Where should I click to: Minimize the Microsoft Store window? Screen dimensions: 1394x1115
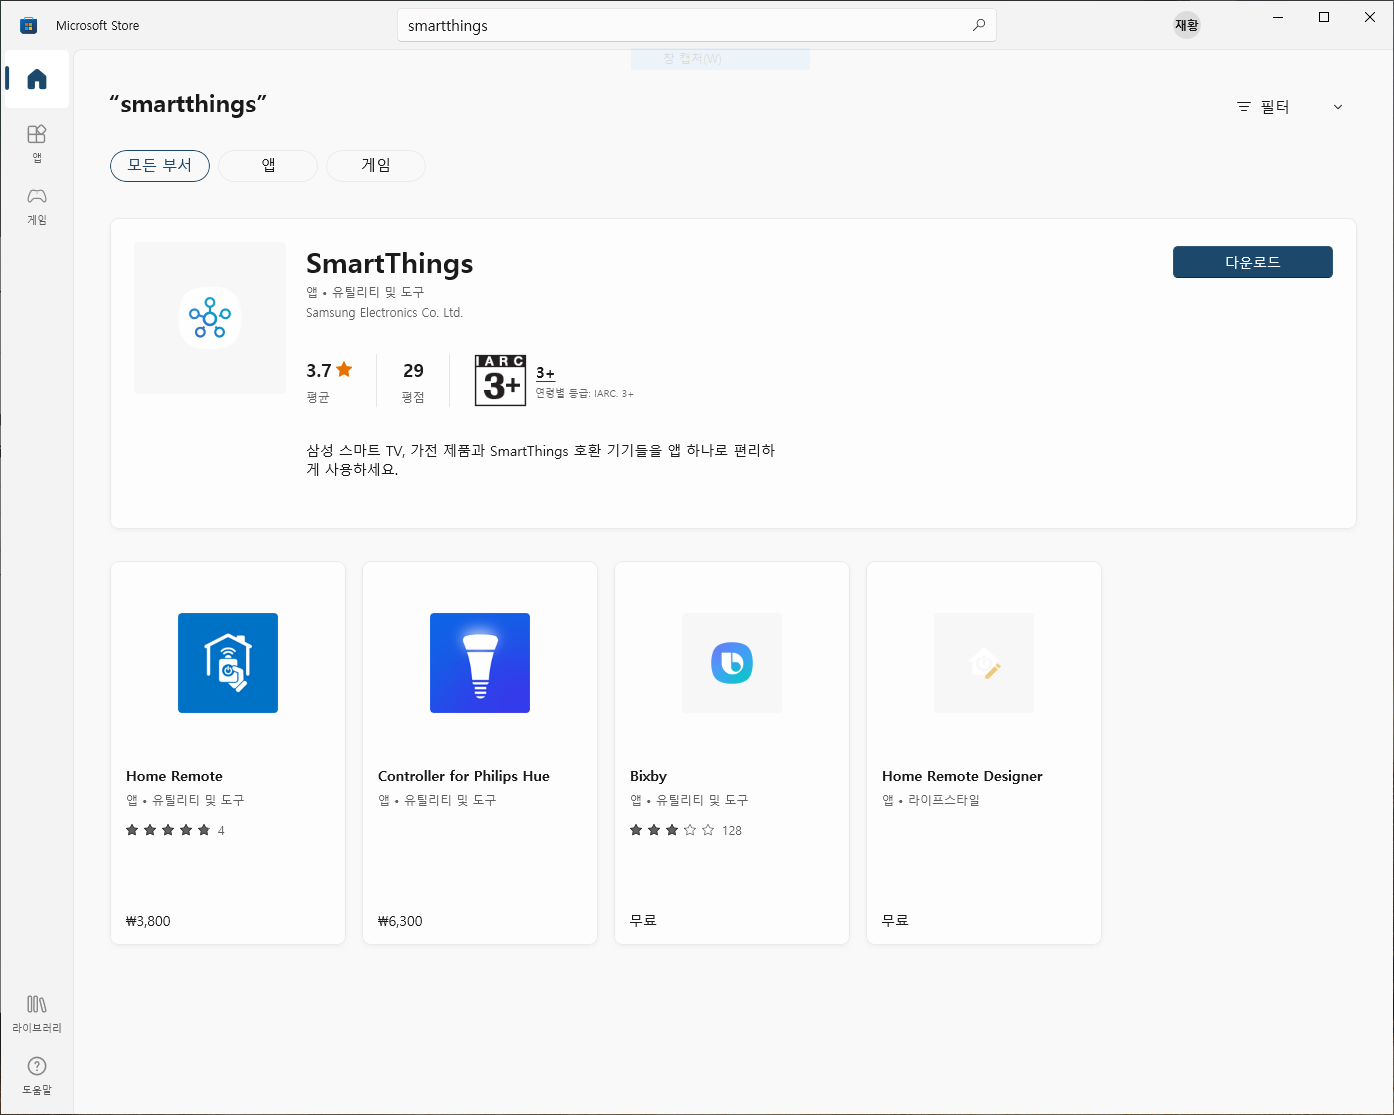1278,17
